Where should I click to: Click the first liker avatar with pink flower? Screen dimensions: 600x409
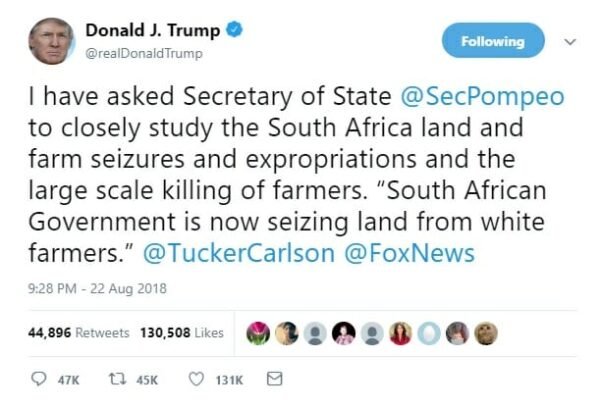(258, 333)
